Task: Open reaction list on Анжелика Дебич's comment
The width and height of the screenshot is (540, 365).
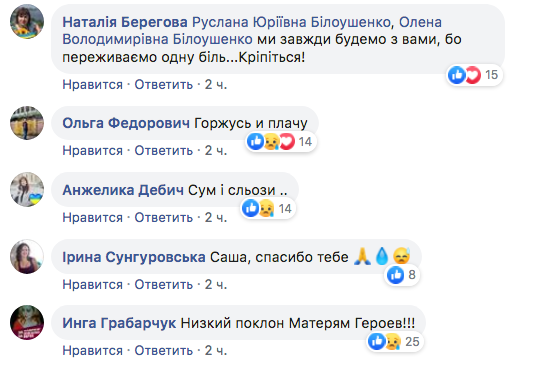Action: click(268, 208)
